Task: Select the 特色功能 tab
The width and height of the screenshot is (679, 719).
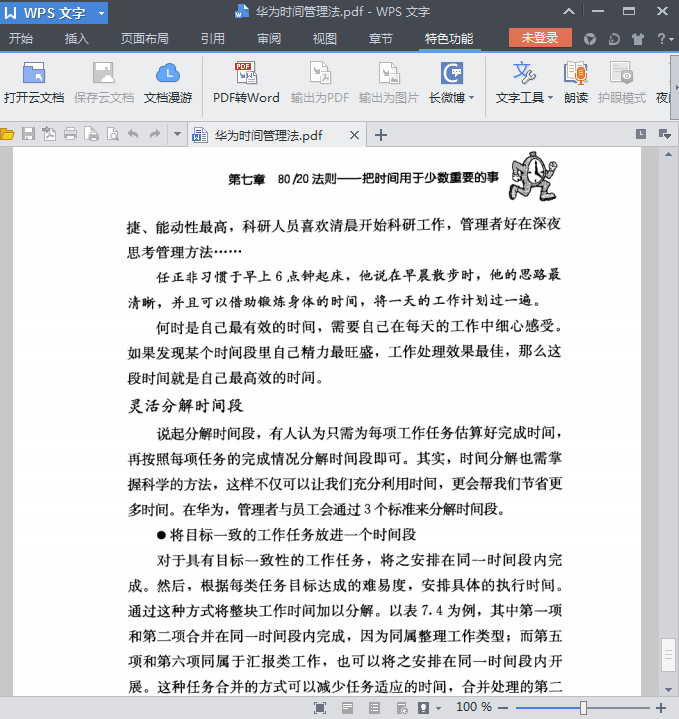Action: tap(449, 39)
